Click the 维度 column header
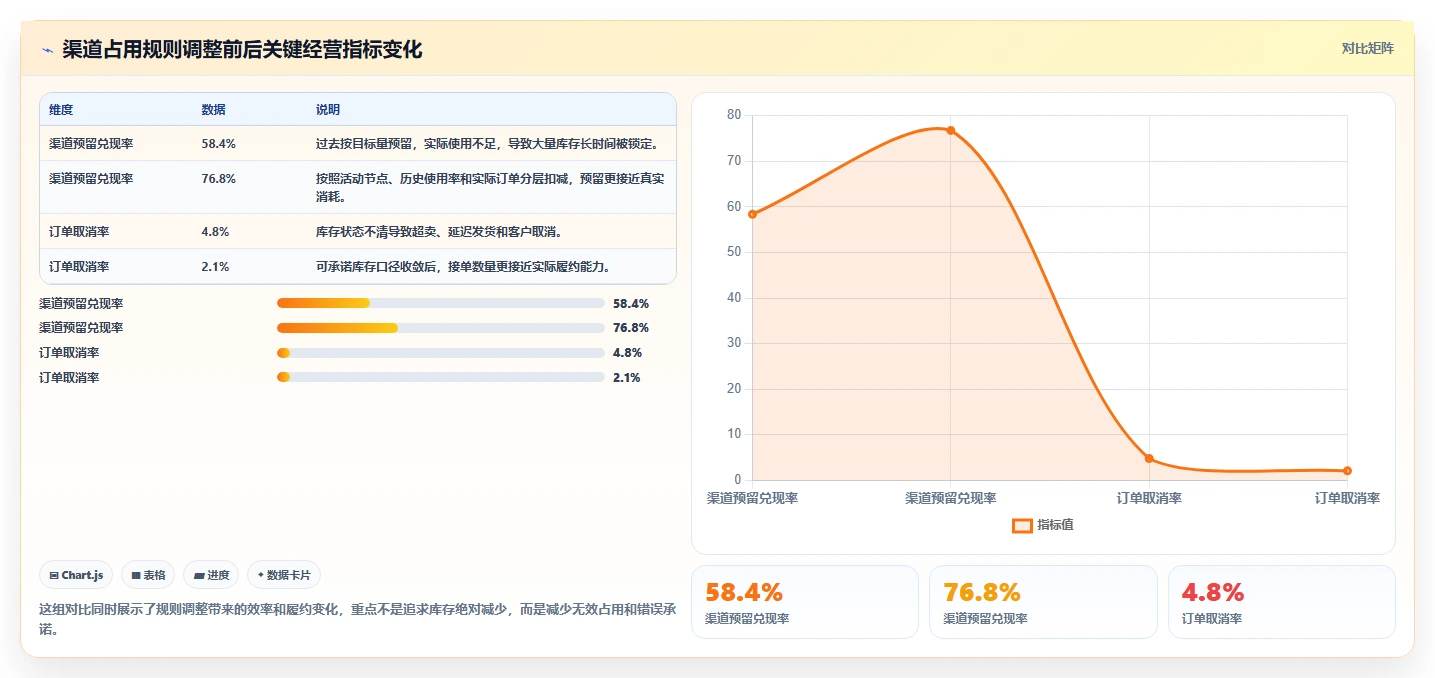1435x678 pixels. [61, 110]
